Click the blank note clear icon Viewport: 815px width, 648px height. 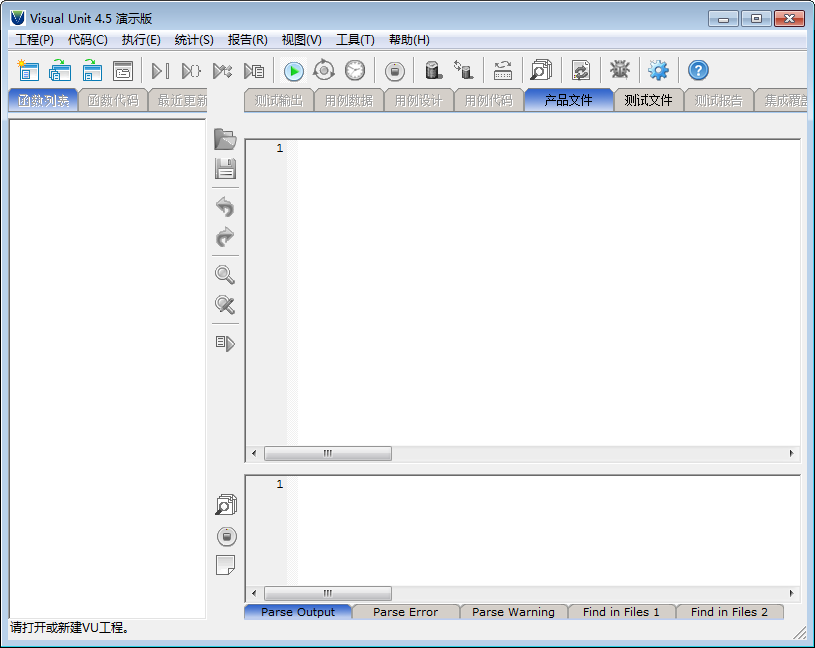(226, 565)
